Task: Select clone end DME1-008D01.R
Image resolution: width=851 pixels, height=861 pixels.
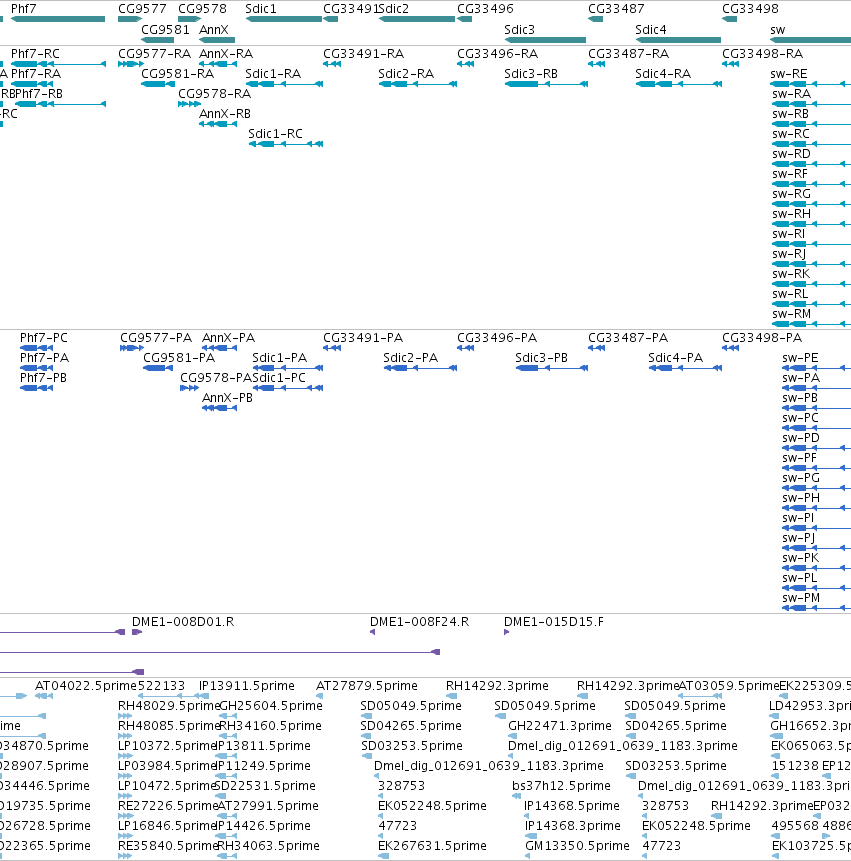Action: click(137, 632)
